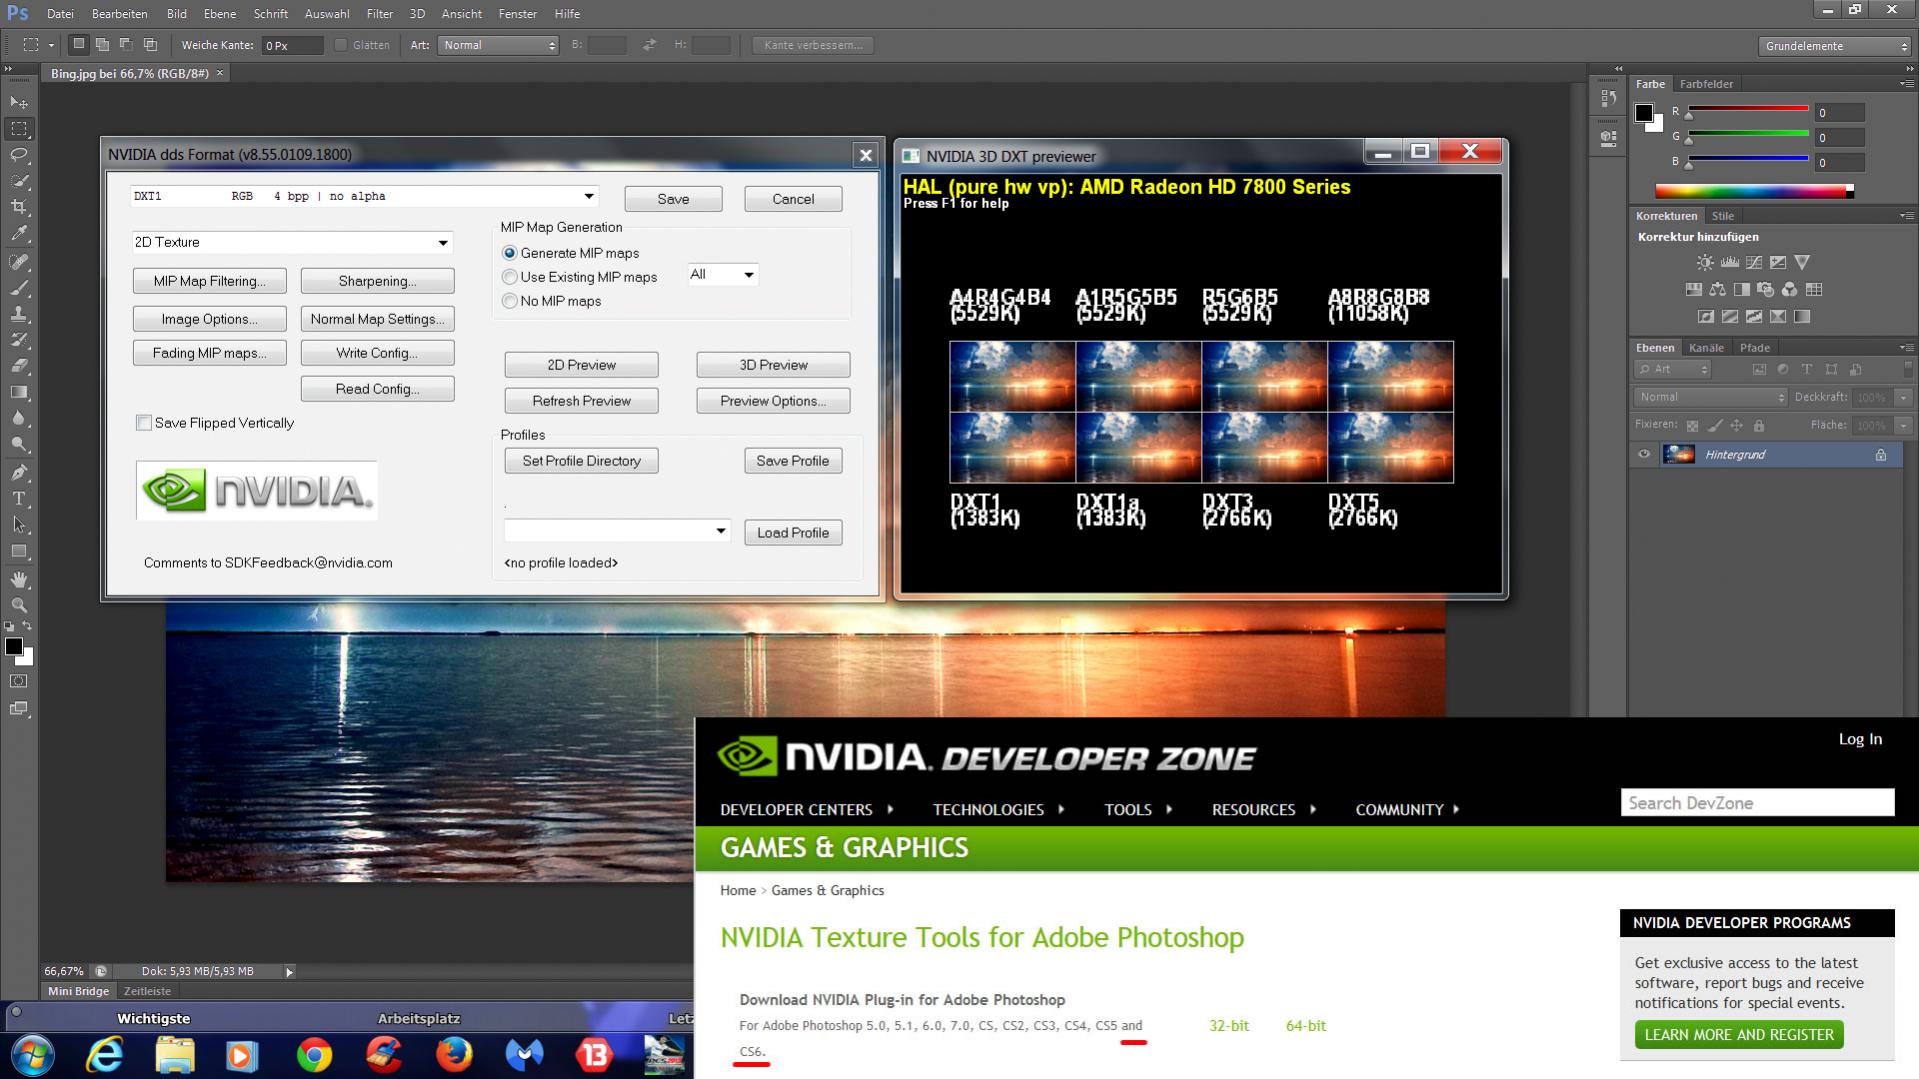This screenshot has width=1919, height=1079.
Task: Download the 64-bit NVIDIA plug-in
Action: point(1305,1025)
